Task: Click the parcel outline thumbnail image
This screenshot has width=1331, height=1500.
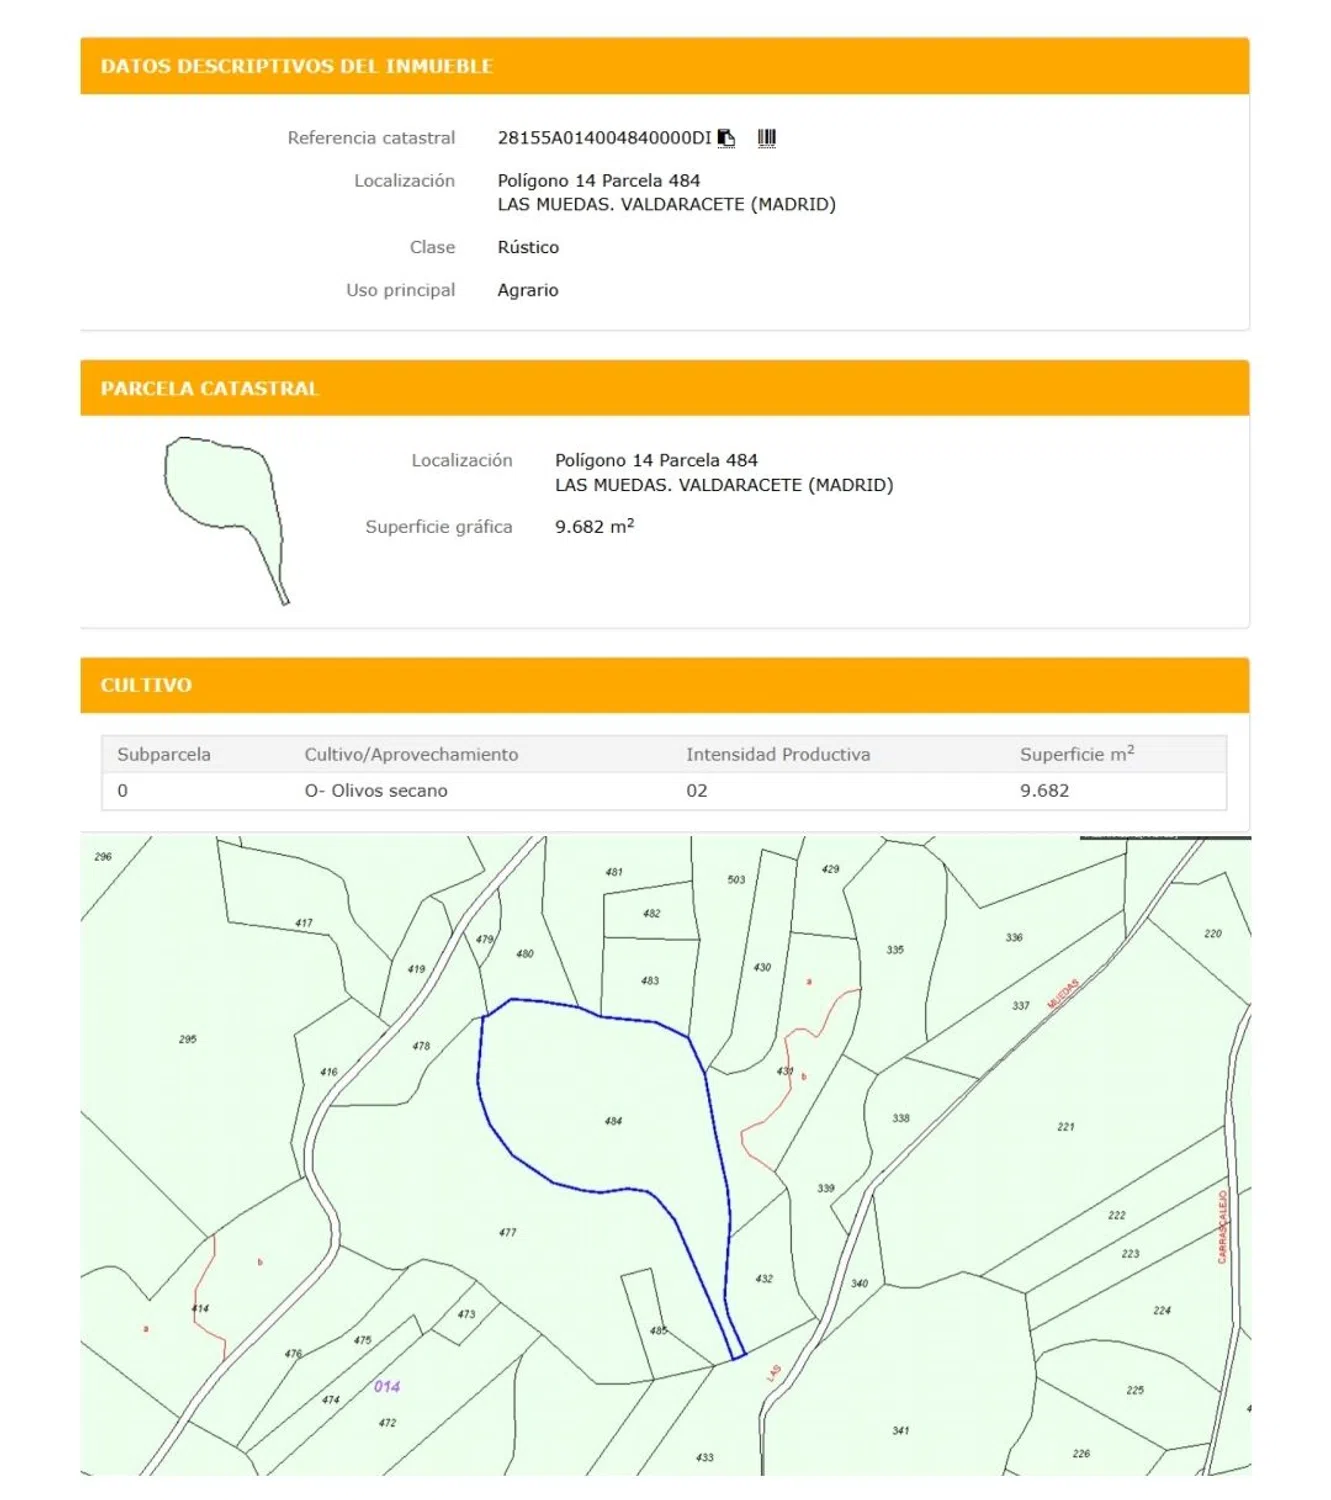Action: (x=225, y=520)
